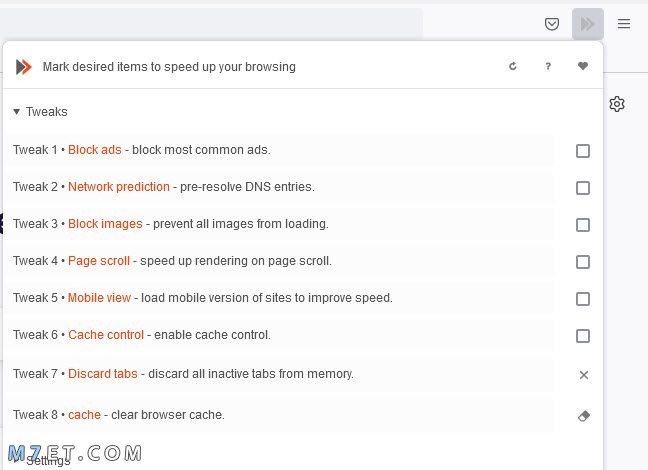Enable the Mobile view checkbox
The height and width of the screenshot is (470, 648).
pos(583,299)
